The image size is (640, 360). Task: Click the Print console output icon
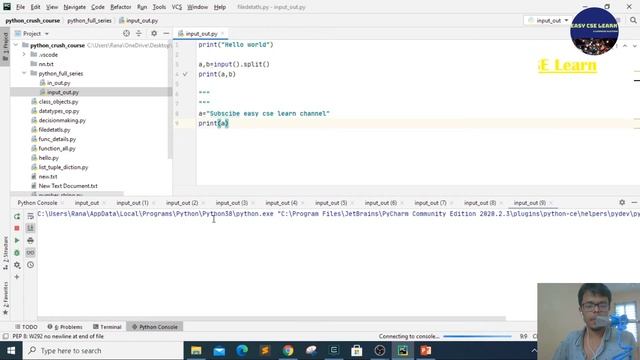(30, 240)
